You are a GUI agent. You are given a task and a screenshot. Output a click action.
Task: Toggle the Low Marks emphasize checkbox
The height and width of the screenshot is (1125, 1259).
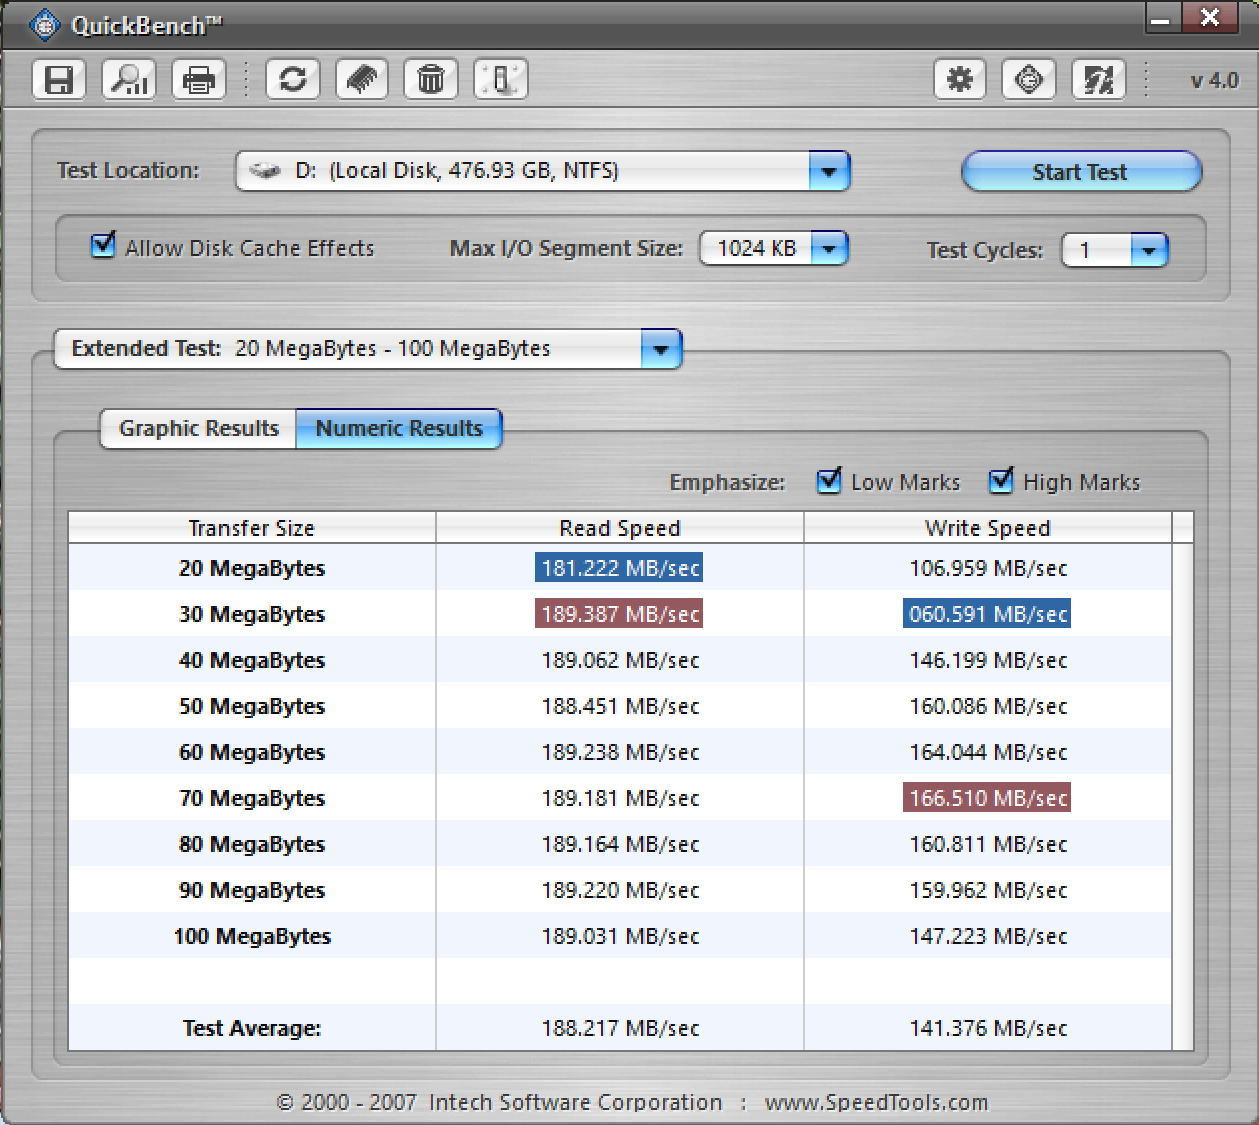pyautogui.click(x=829, y=481)
